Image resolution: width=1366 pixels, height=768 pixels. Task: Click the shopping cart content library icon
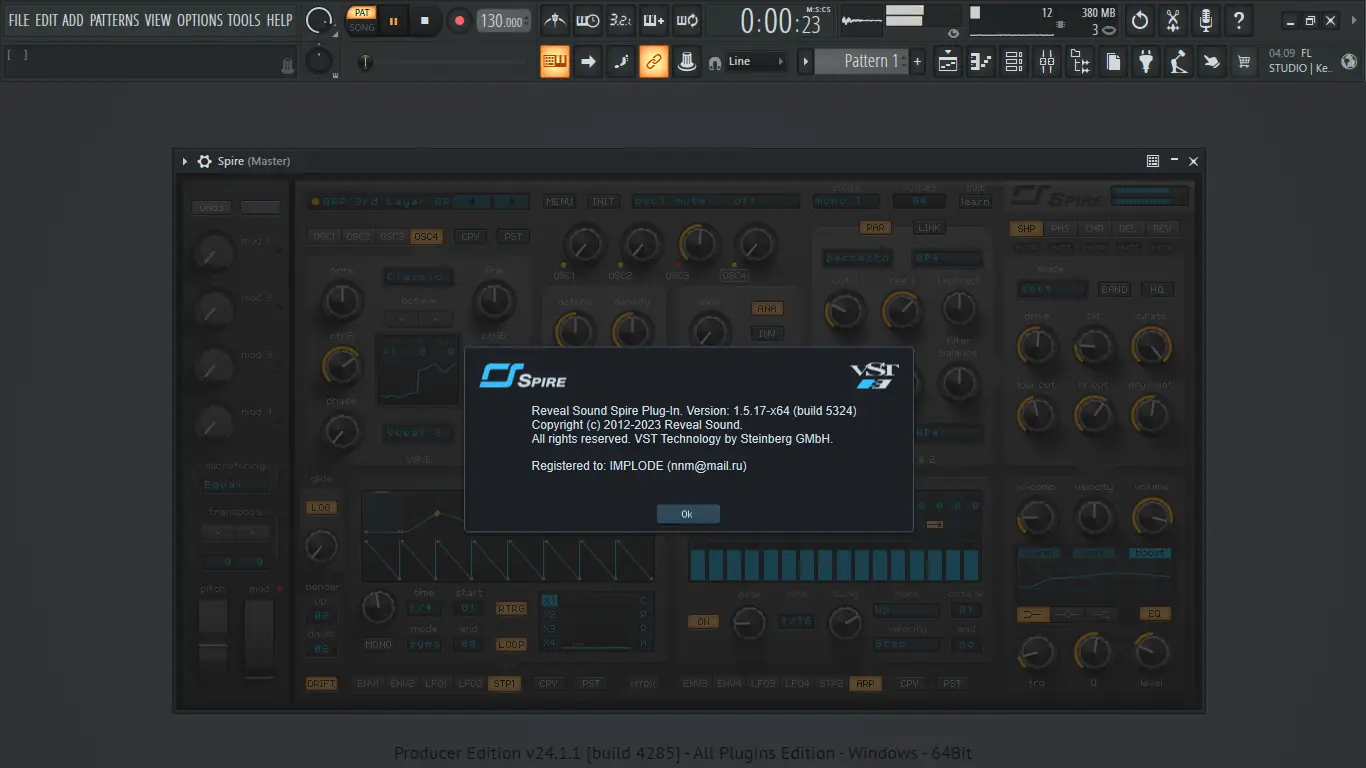(x=1244, y=61)
